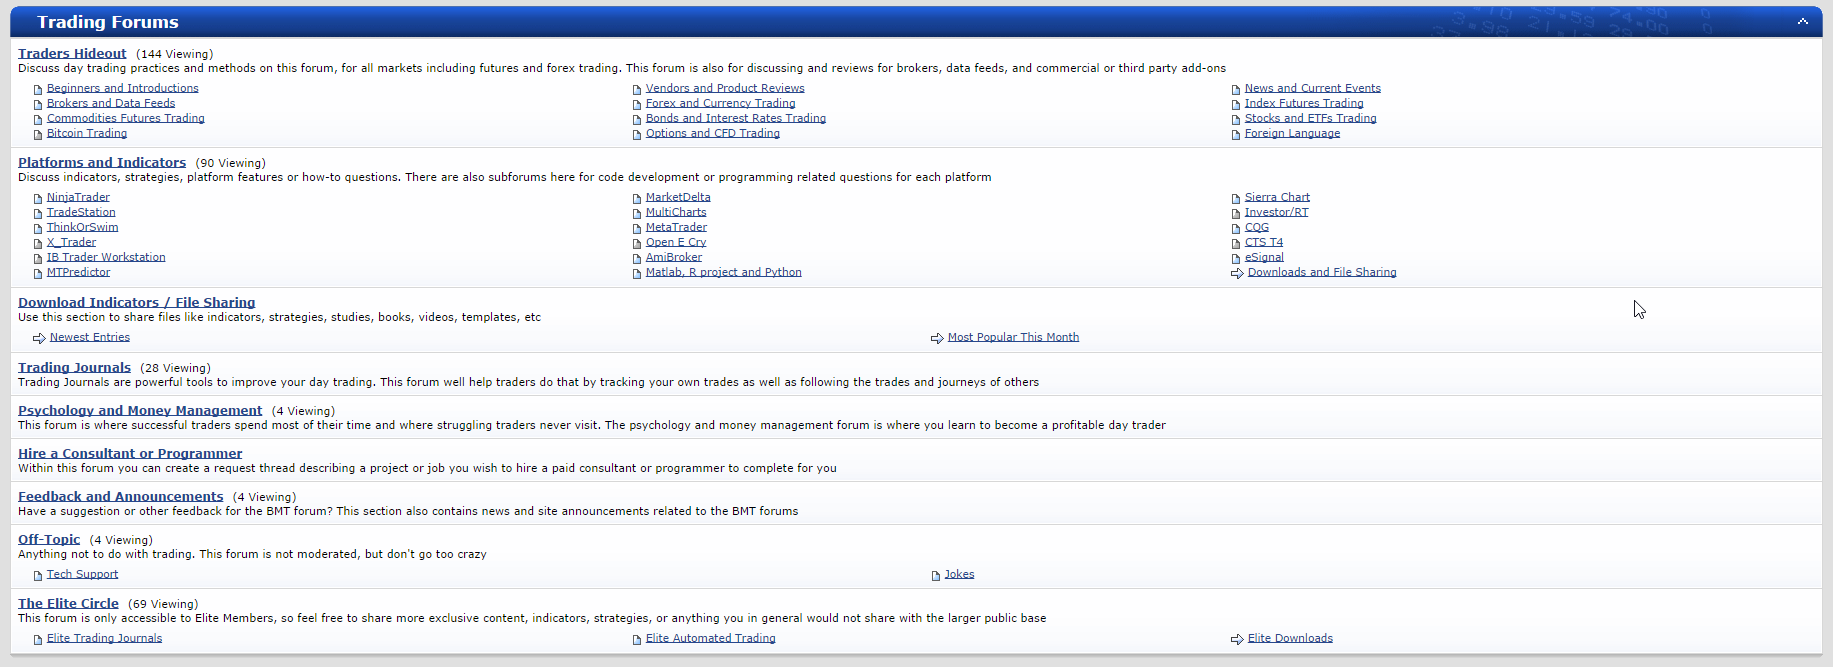Image resolution: width=1833 pixels, height=667 pixels.
Task: Open the Investor/RT subforum
Action: 1277,212
